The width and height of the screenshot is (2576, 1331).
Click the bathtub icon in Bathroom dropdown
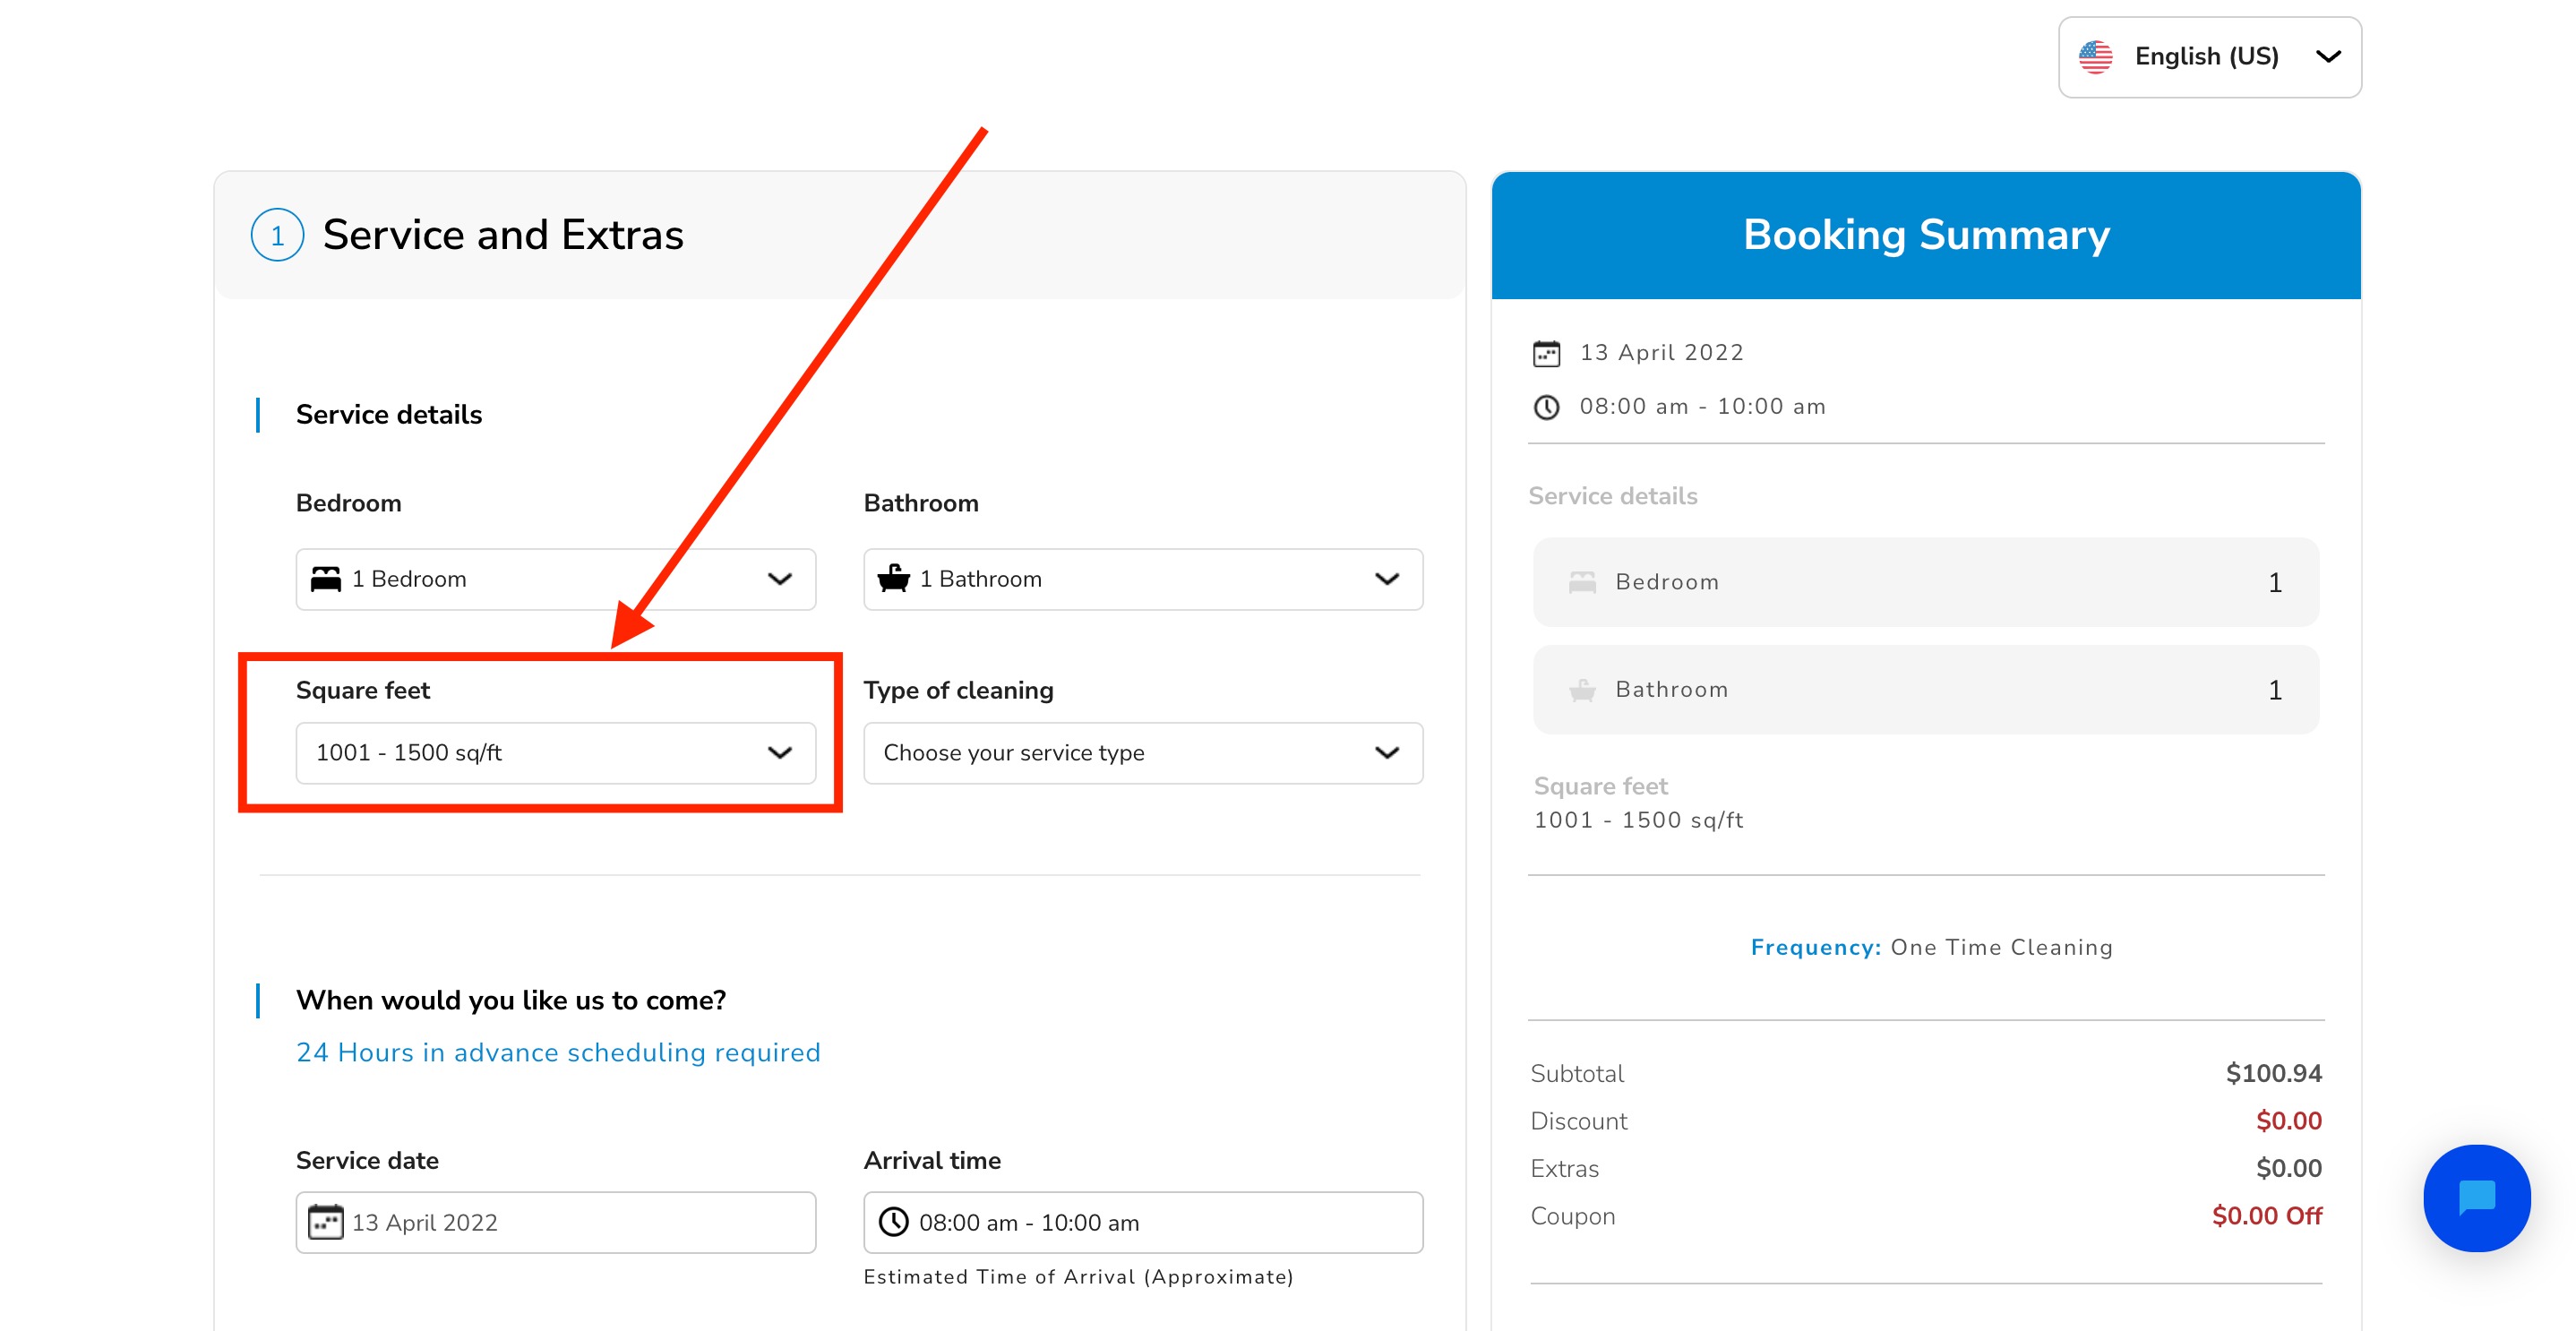pyautogui.click(x=893, y=578)
